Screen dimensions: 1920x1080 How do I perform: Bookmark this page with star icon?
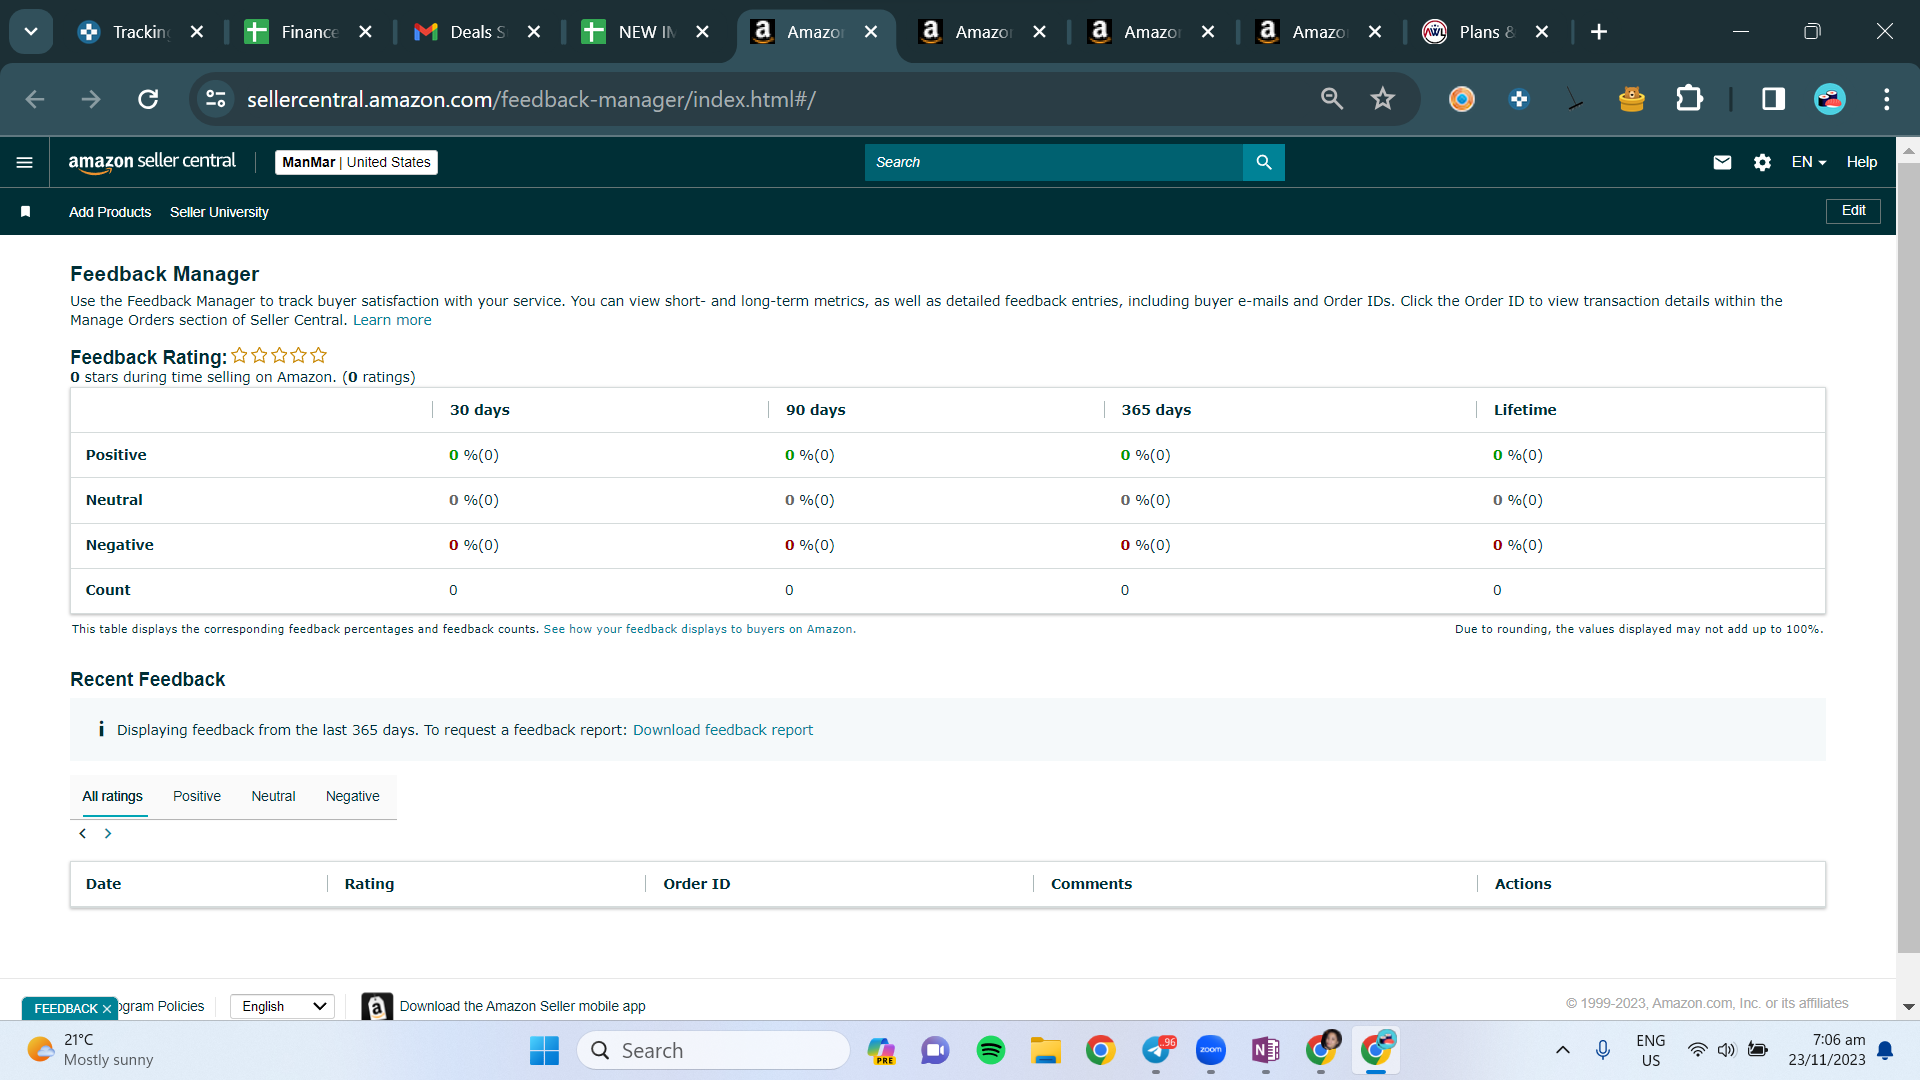click(1383, 99)
